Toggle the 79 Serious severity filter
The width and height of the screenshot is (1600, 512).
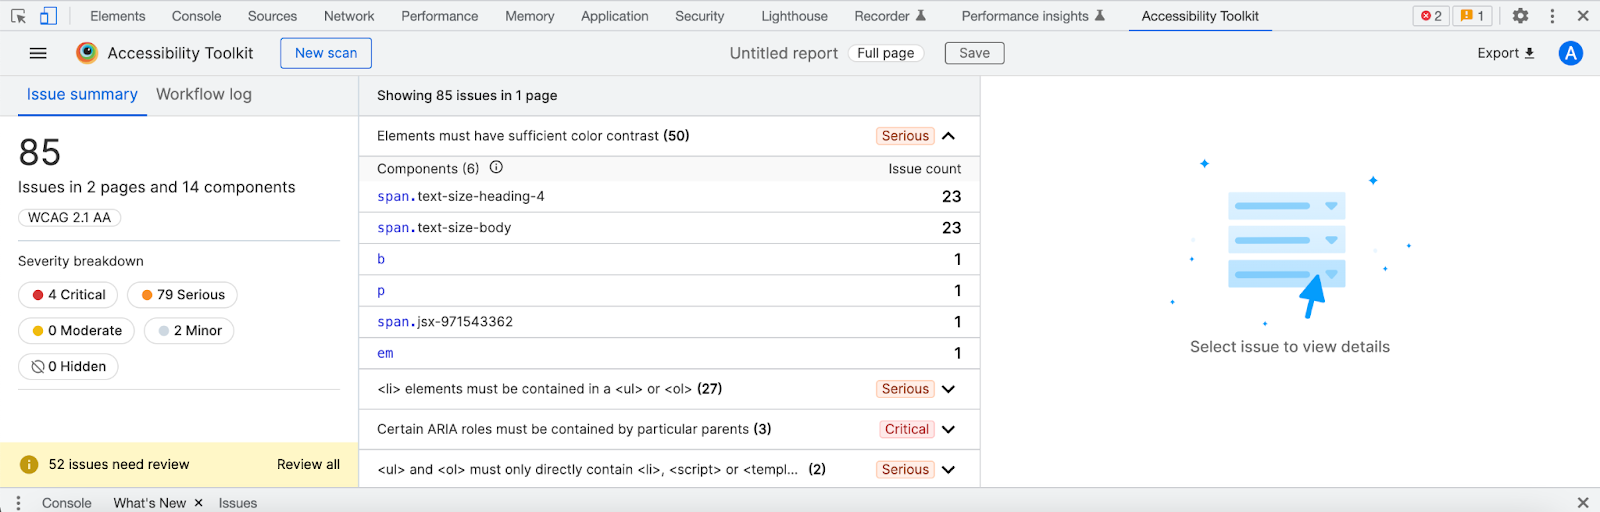coord(182,295)
